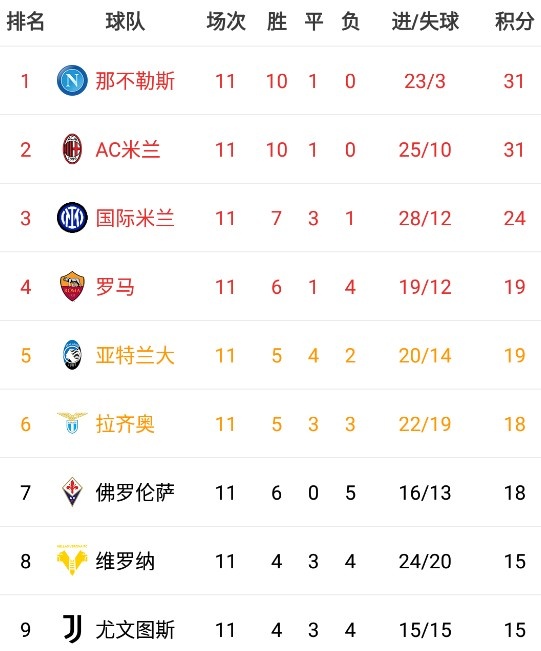Click the 胜 column header

click(x=277, y=21)
